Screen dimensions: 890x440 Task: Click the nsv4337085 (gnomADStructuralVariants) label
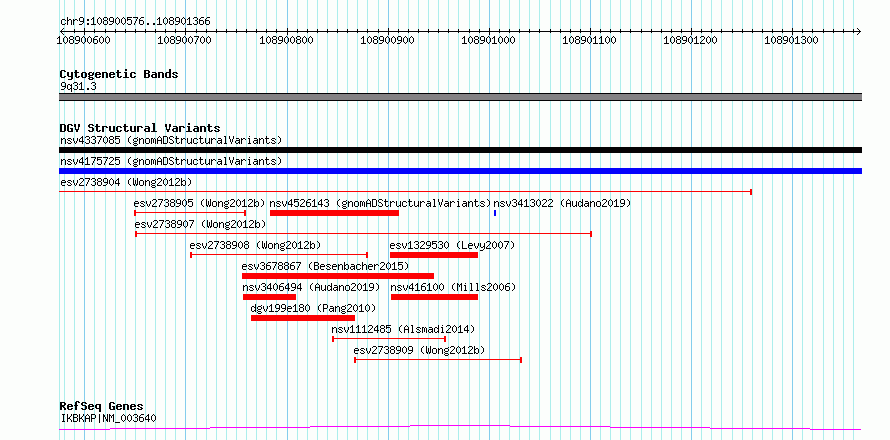(x=171, y=140)
